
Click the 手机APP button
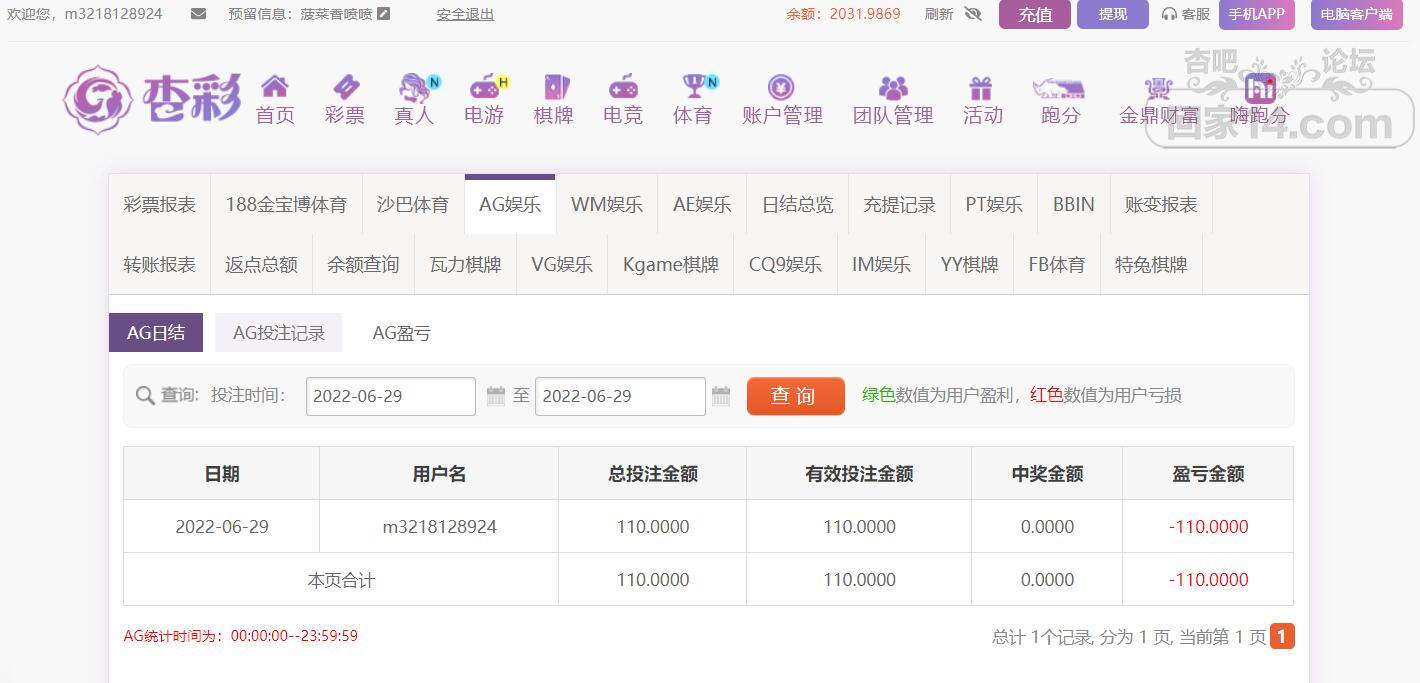pyautogui.click(x=1257, y=14)
